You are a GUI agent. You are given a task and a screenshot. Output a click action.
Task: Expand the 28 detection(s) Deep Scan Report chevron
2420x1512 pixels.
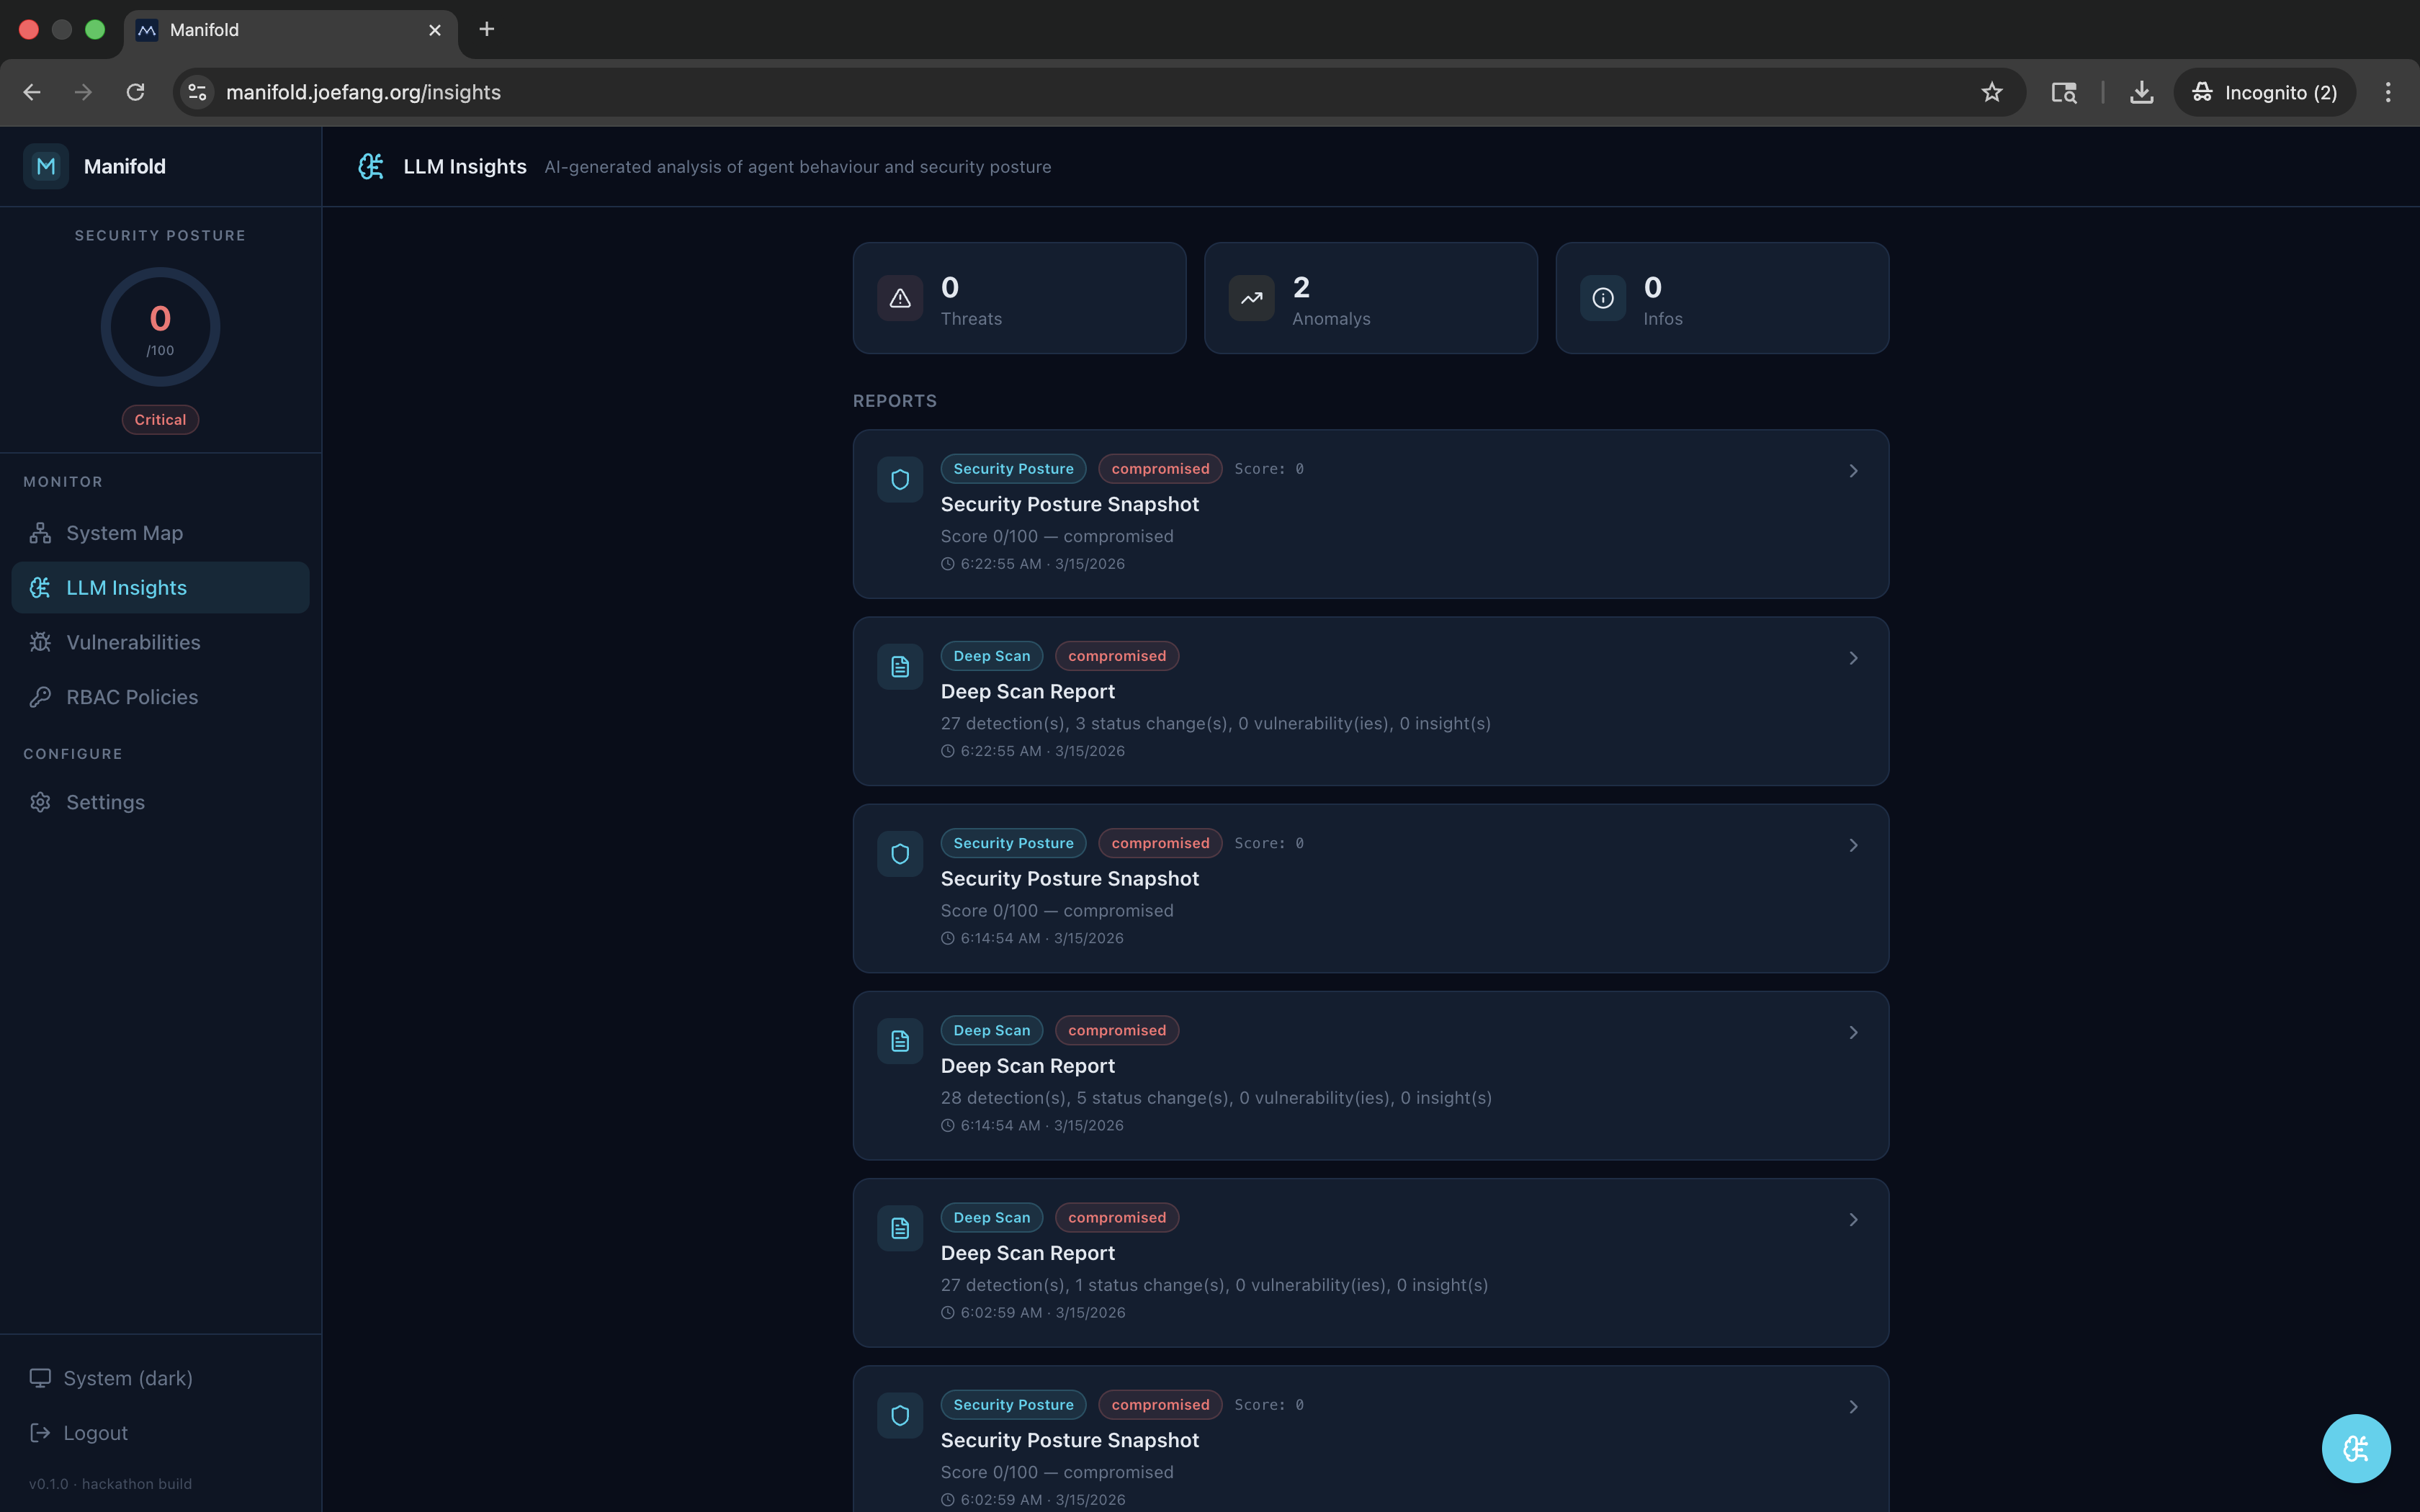tap(1853, 1032)
